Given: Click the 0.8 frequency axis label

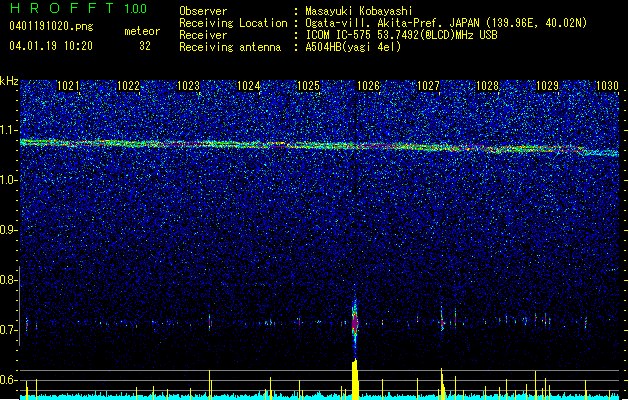Looking at the screenshot, I should (x=8, y=280).
